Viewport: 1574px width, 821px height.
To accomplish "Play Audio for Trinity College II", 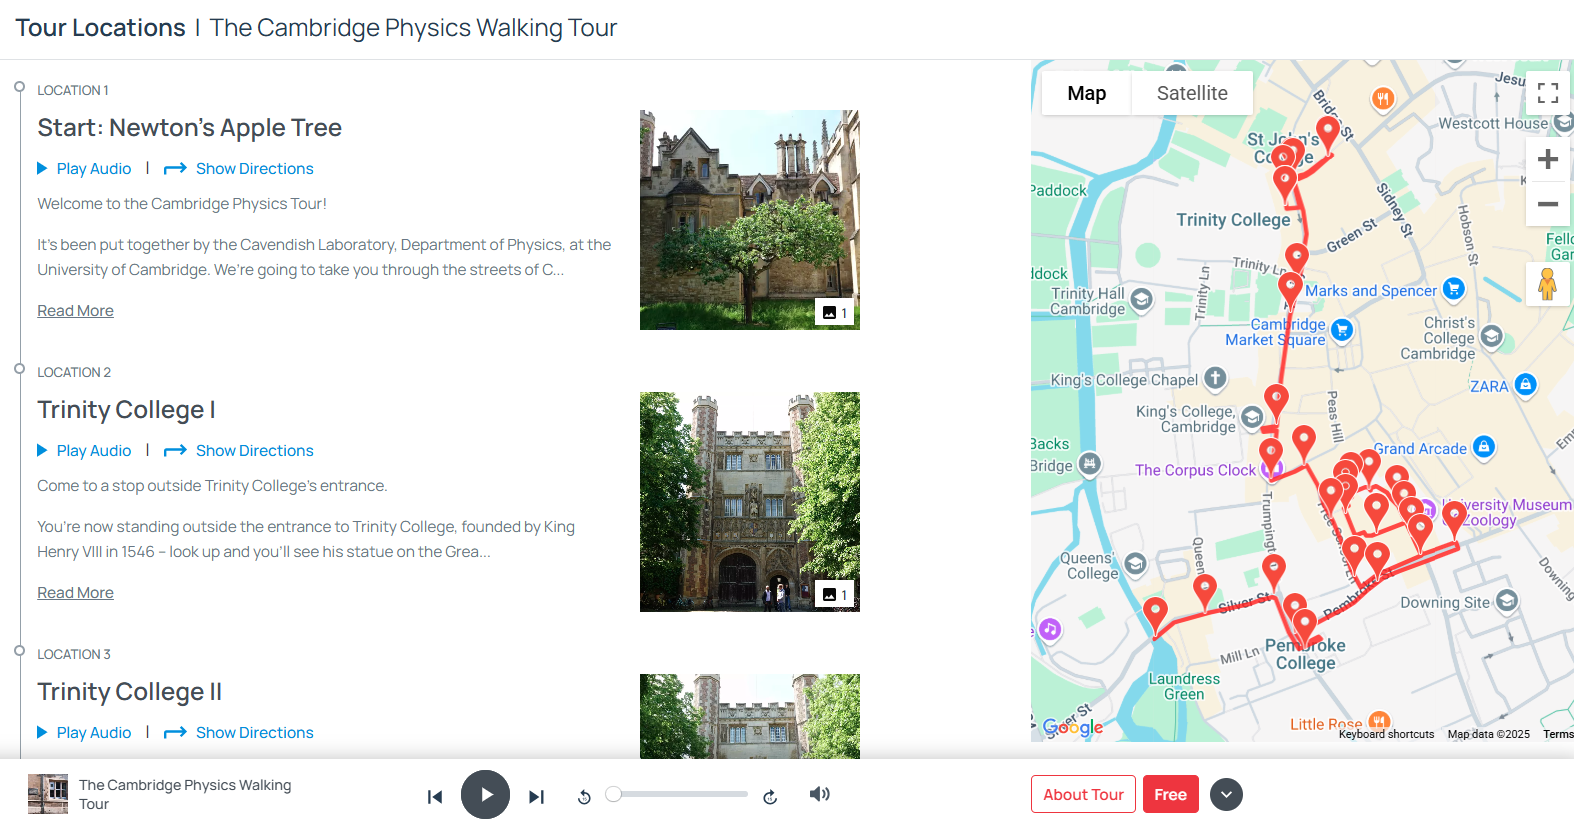I will pos(84,733).
